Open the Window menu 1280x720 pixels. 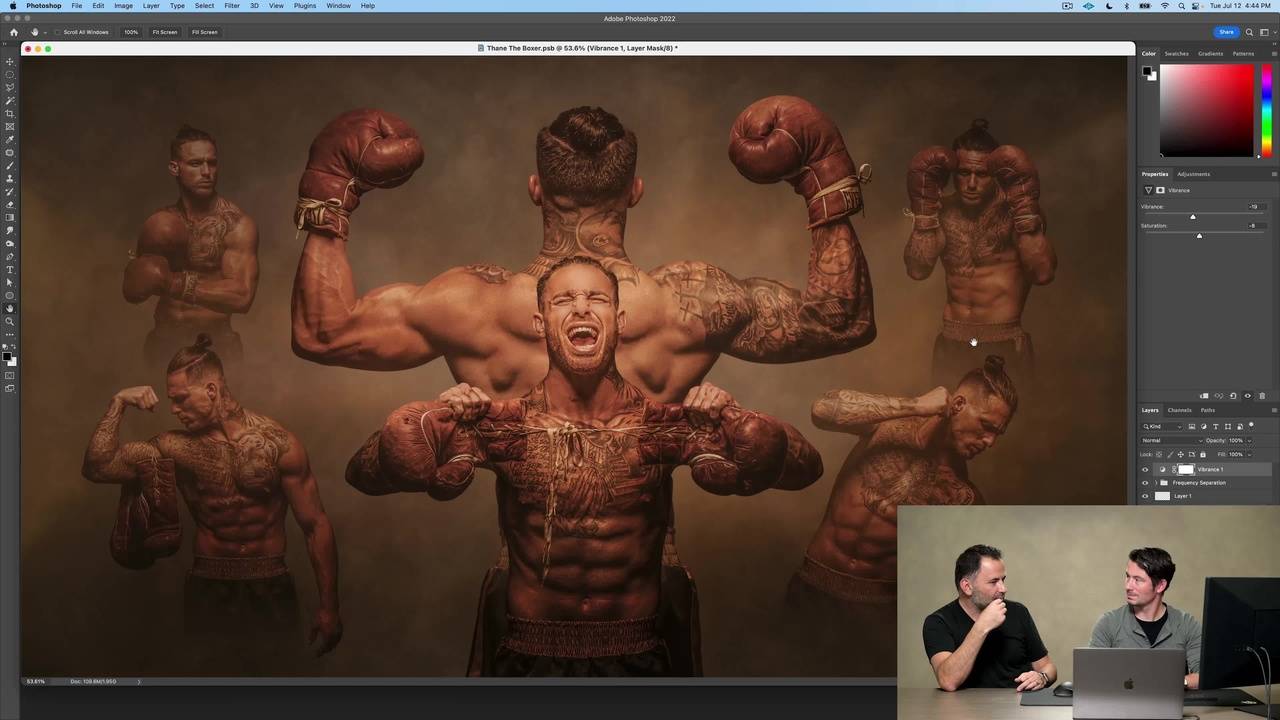338,6
